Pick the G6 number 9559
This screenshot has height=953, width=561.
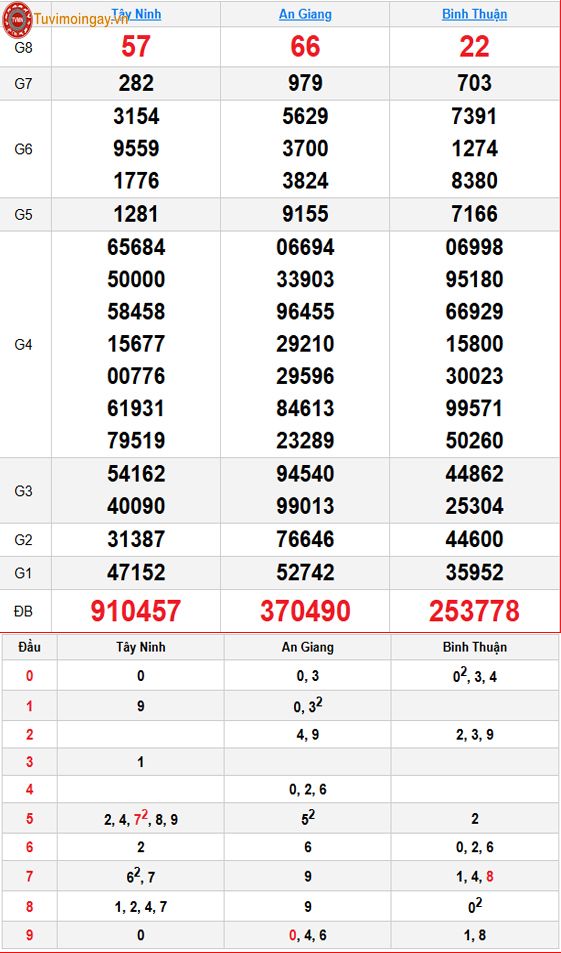(136, 148)
